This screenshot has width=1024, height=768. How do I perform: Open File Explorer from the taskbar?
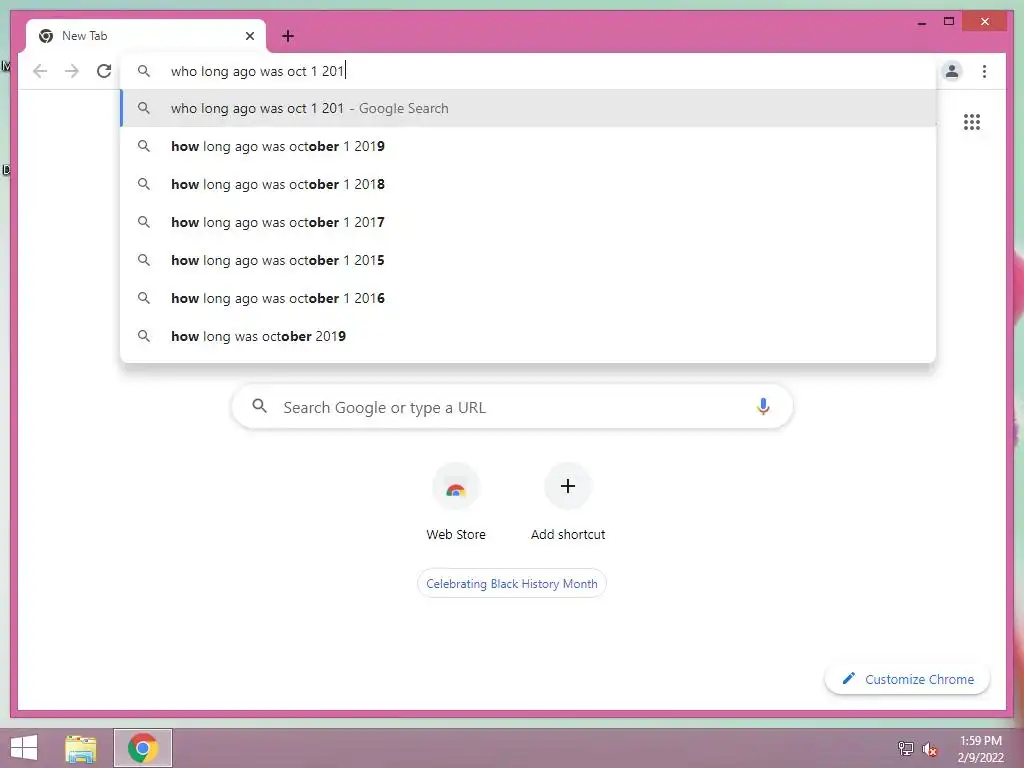[x=80, y=748]
